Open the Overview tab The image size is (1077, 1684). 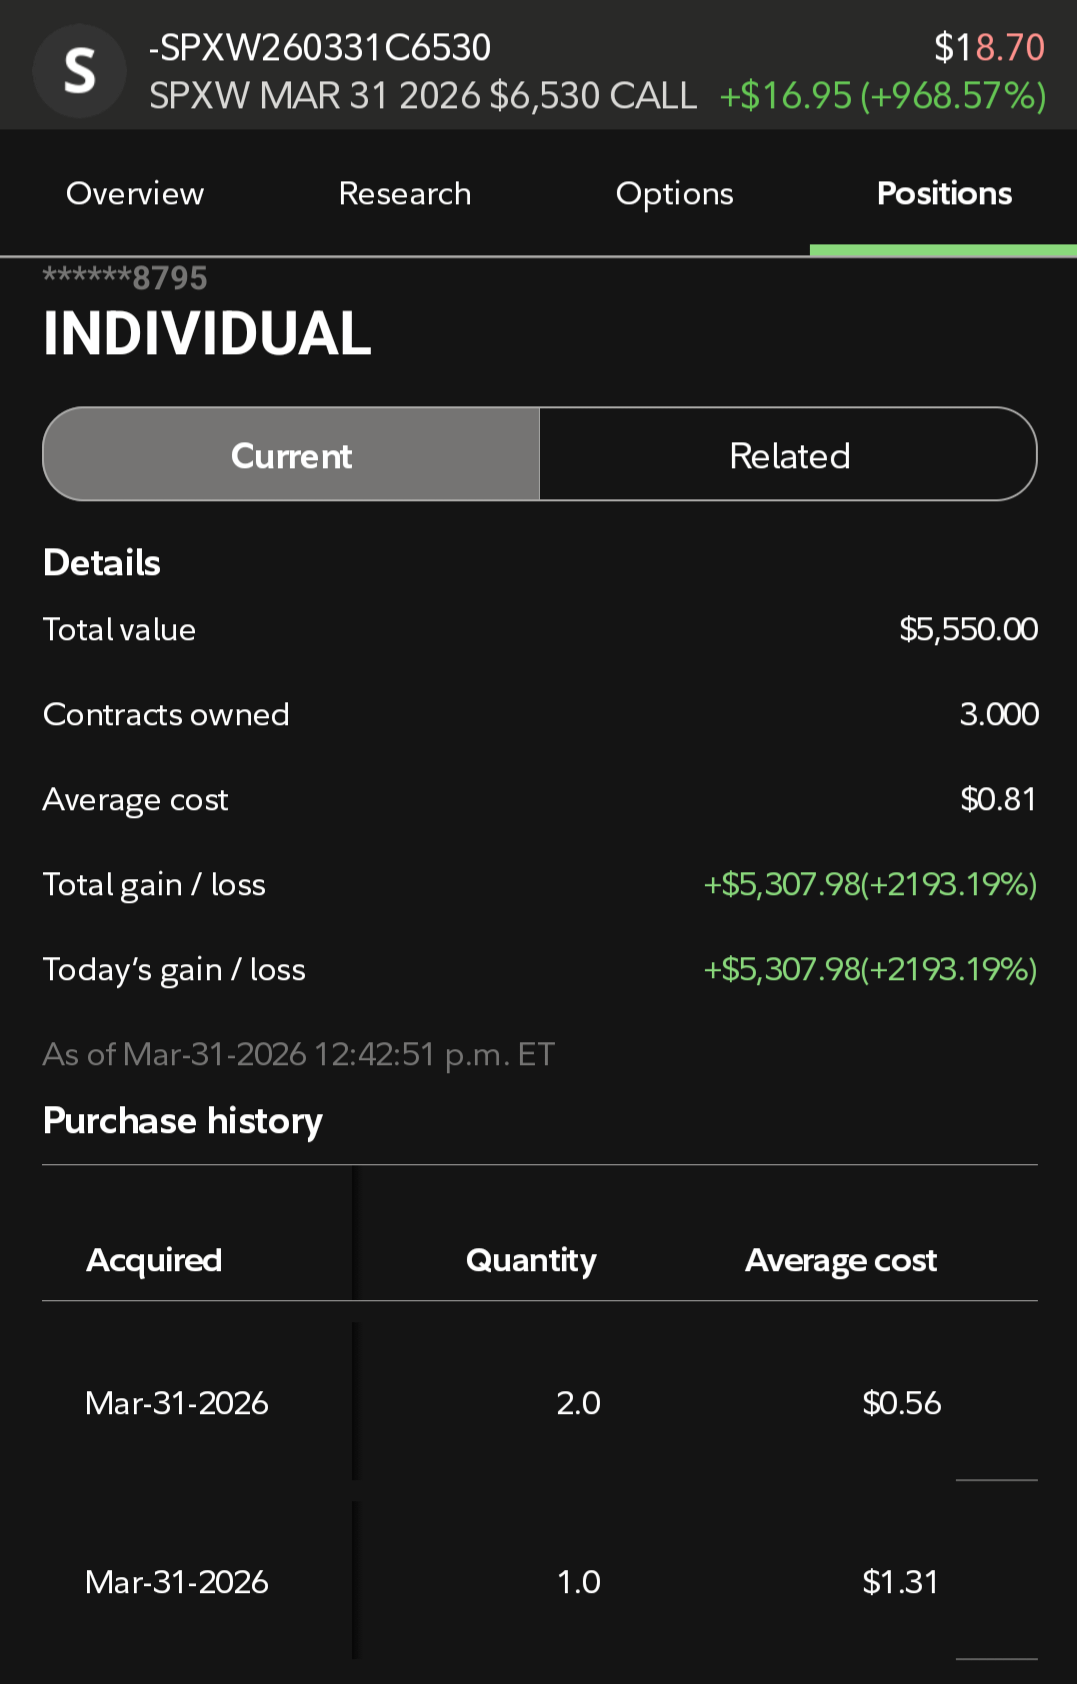pyautogui.click(x=135, y=193)
